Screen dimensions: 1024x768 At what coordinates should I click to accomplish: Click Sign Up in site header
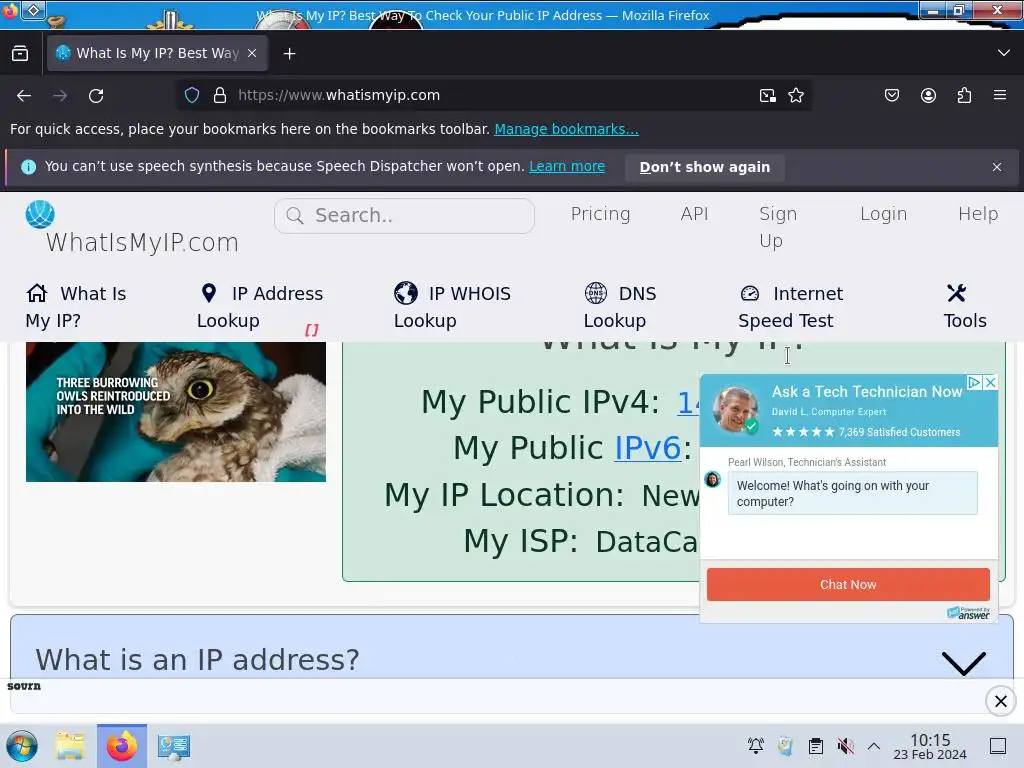coord(778,227)
